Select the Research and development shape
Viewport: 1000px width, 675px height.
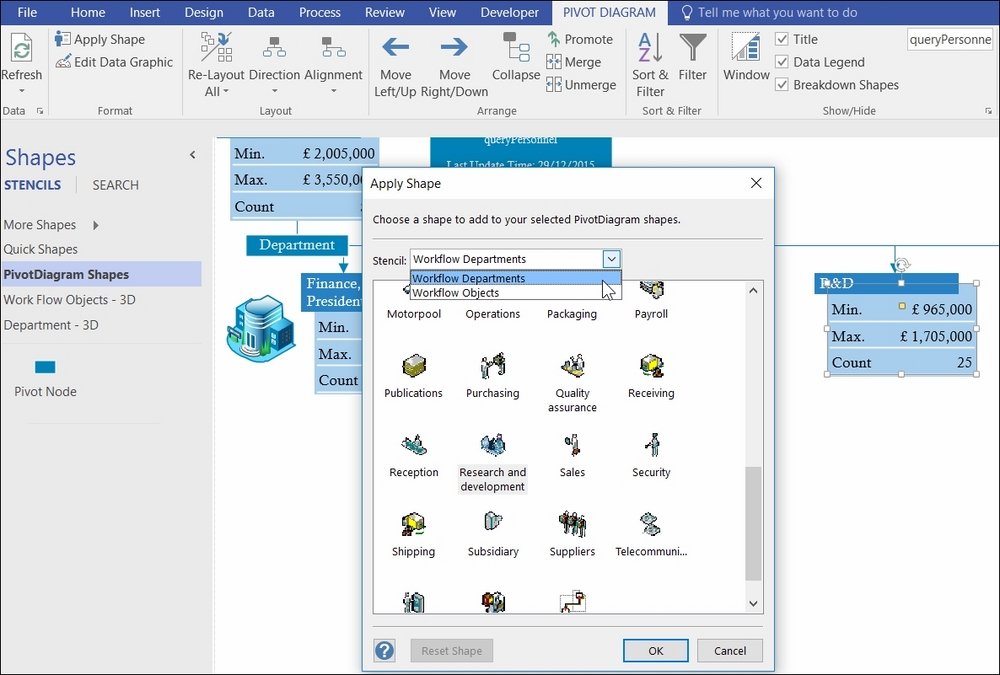[493, 461]
